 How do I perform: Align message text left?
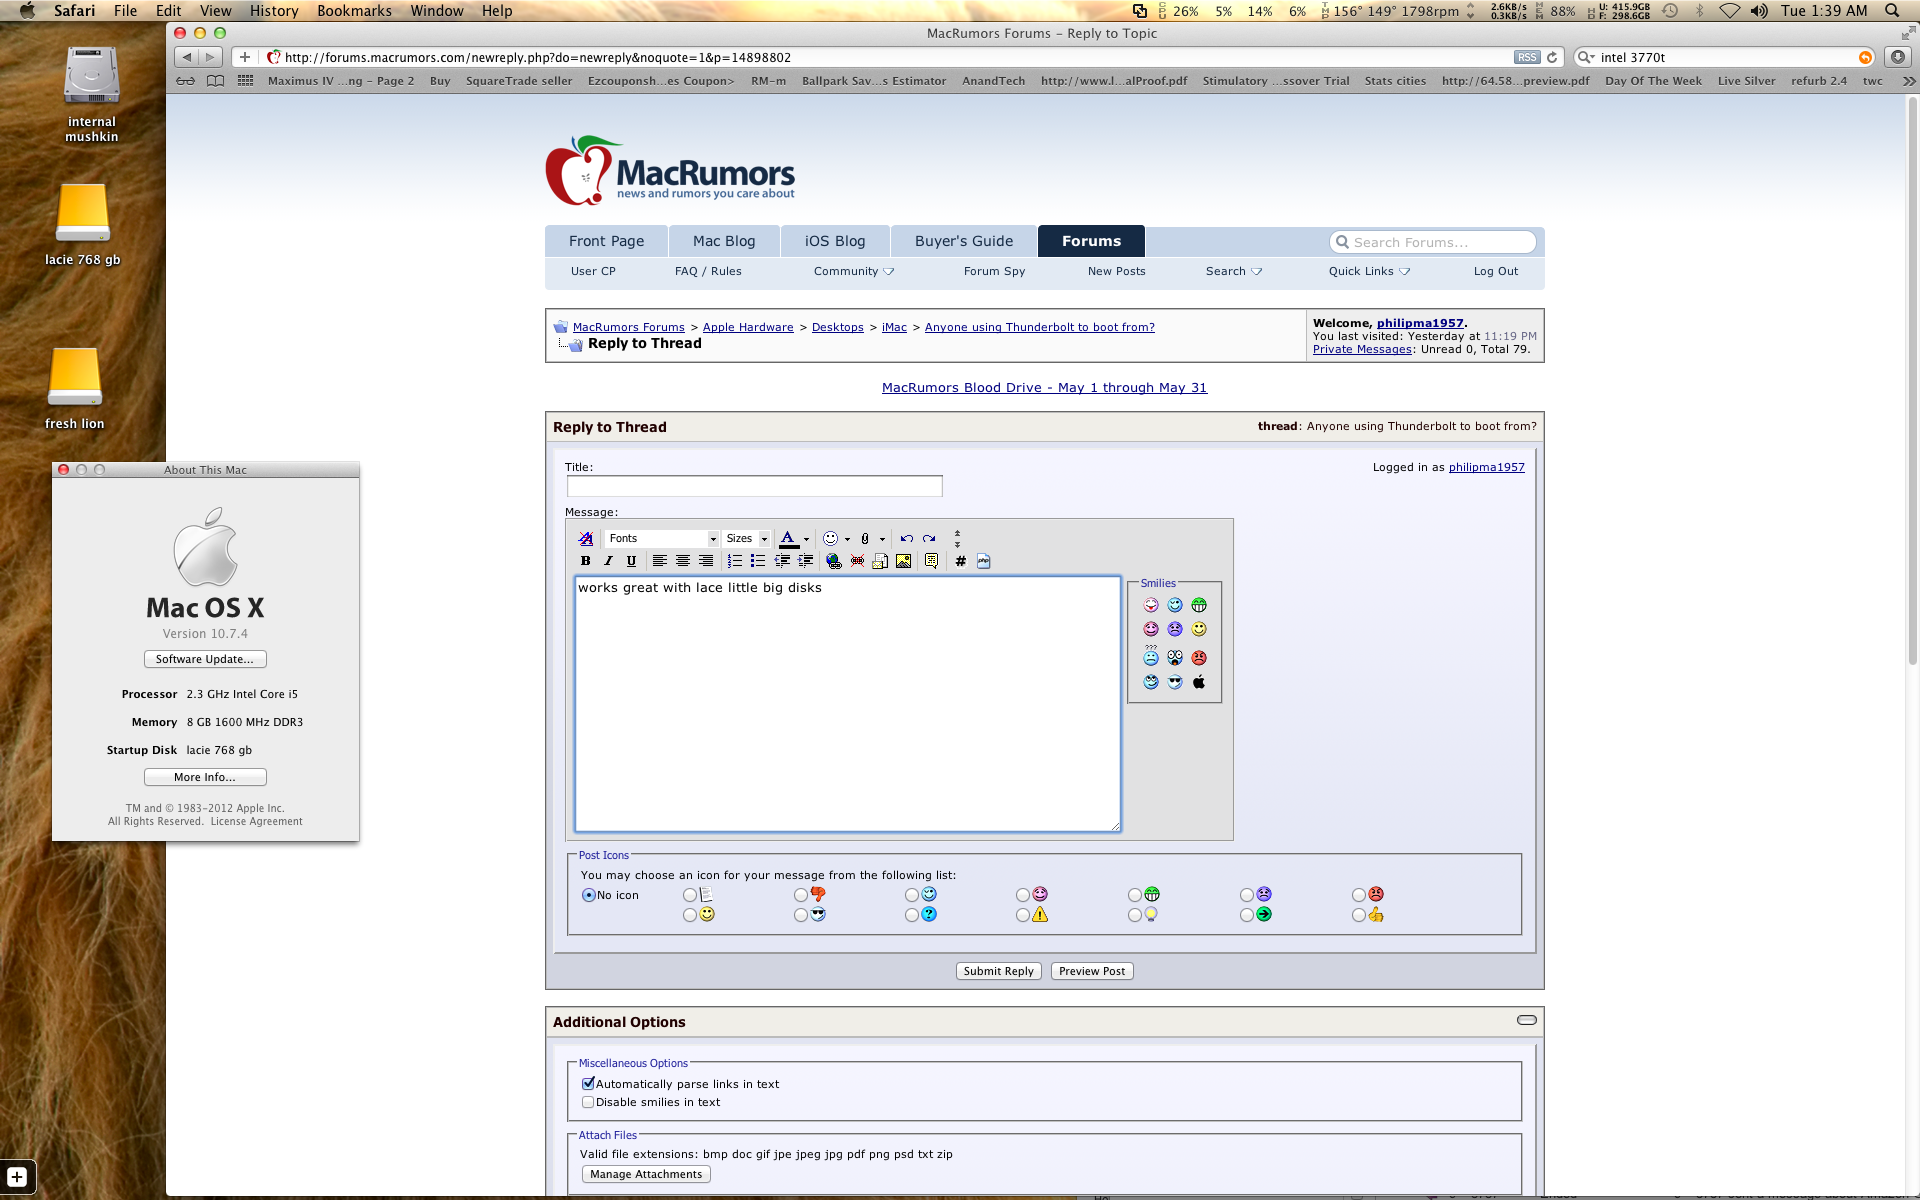(659, 561)
